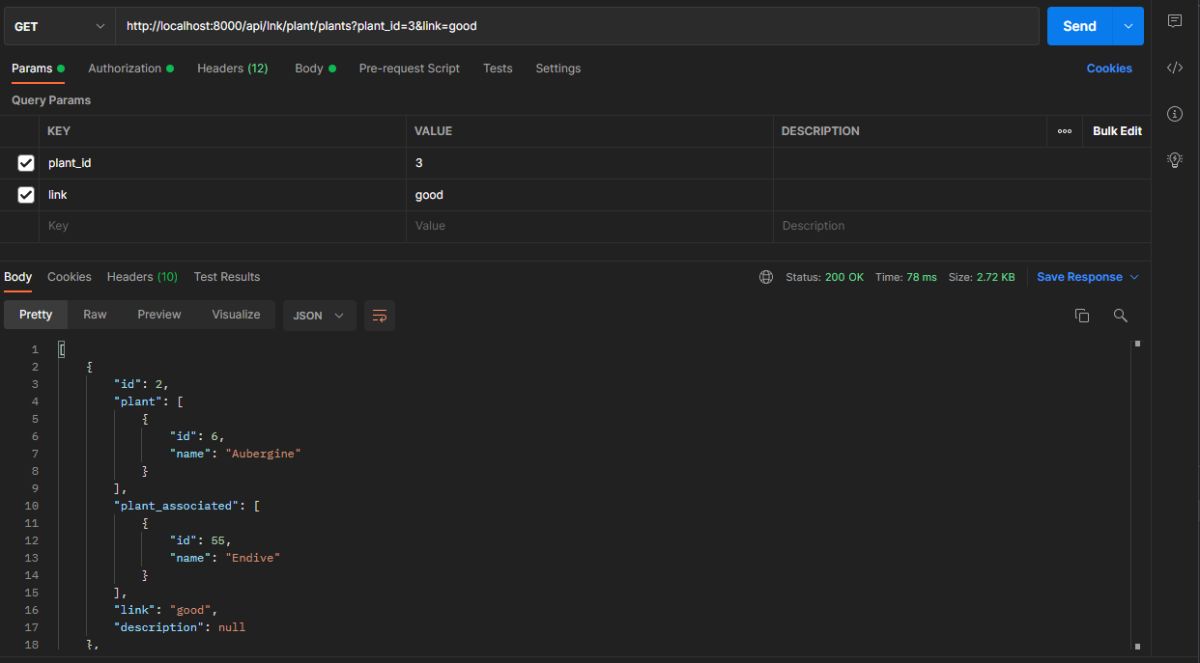
Task: Open the Settings tab
Action: click(x=558, y=68)
